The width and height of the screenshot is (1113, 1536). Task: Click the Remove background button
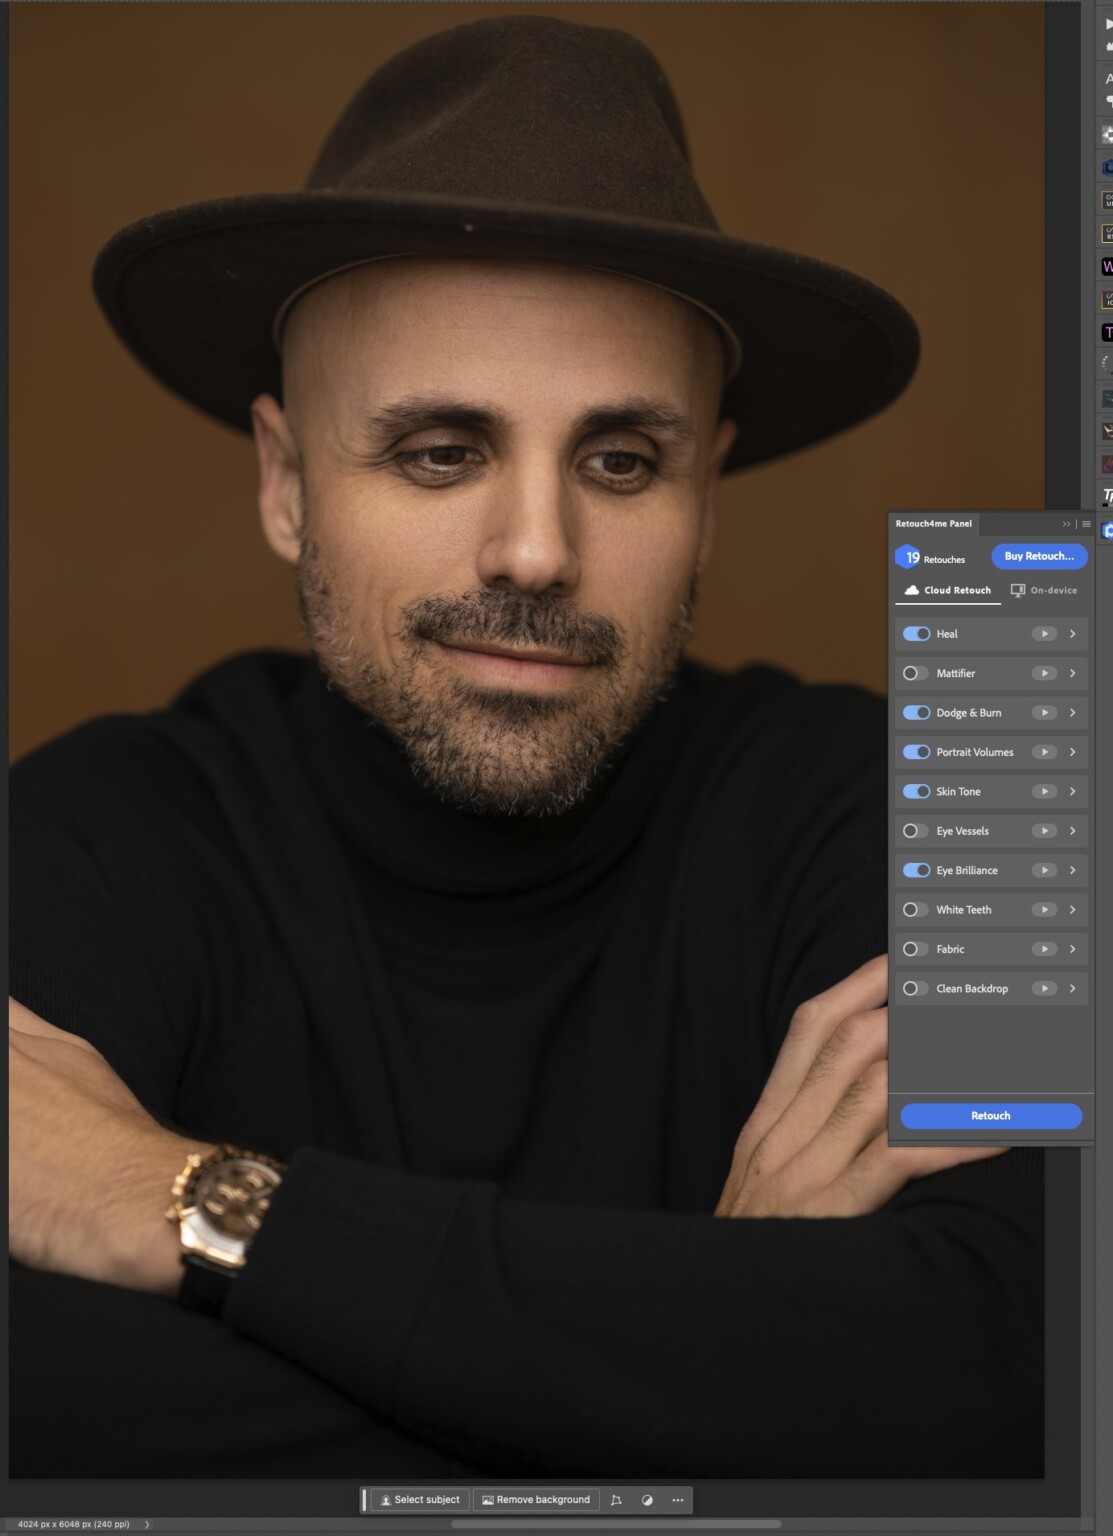pyautogui.click(x=536, y=1500)
